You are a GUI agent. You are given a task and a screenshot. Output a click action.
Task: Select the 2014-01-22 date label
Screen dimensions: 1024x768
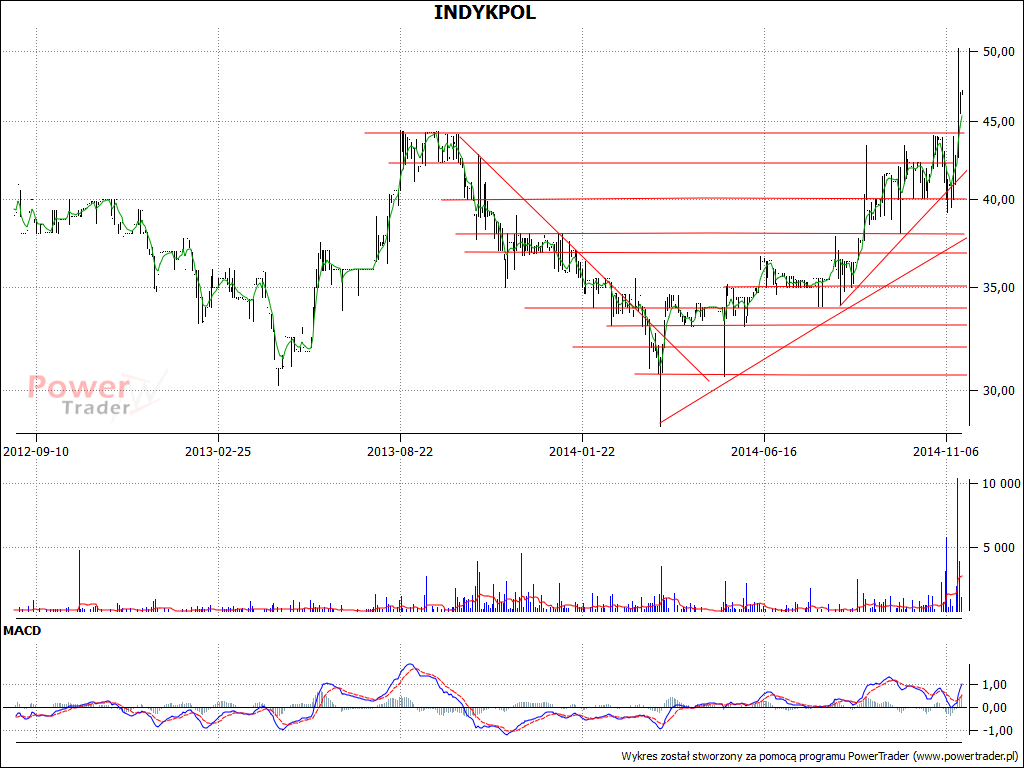pos(582,451)
